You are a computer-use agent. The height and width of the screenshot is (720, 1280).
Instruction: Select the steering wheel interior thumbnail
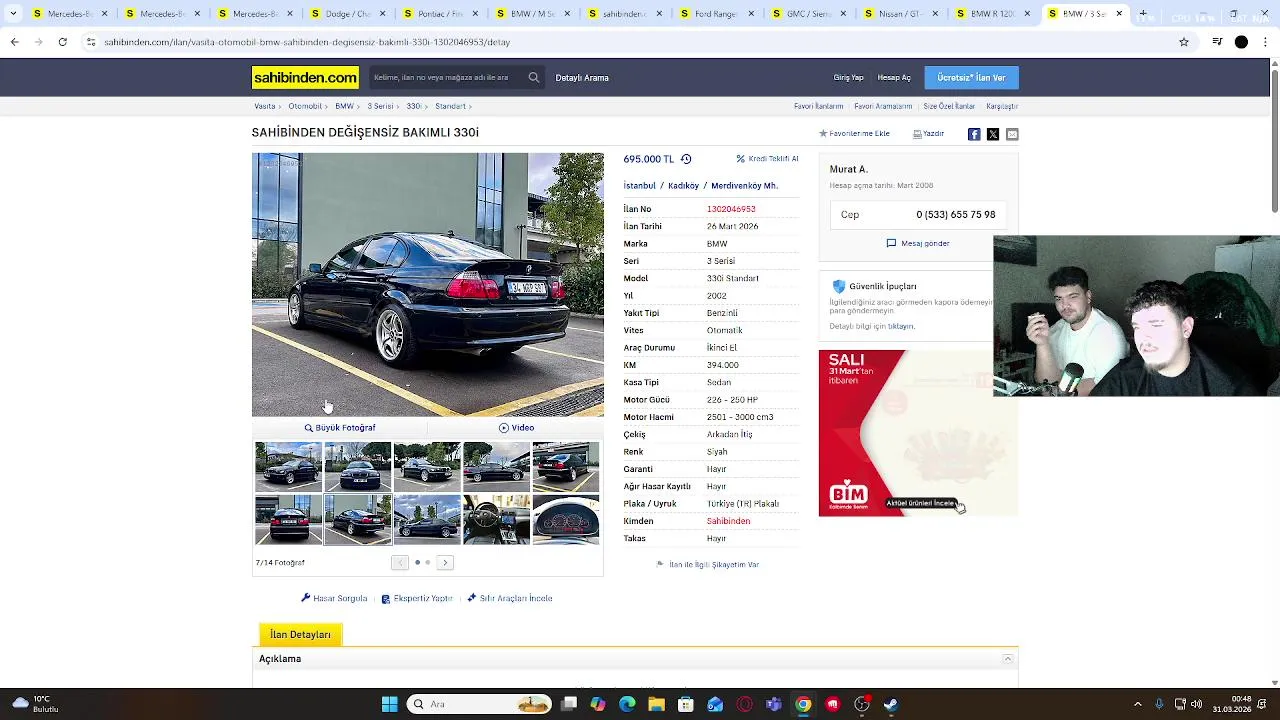[x=496, y=519]
